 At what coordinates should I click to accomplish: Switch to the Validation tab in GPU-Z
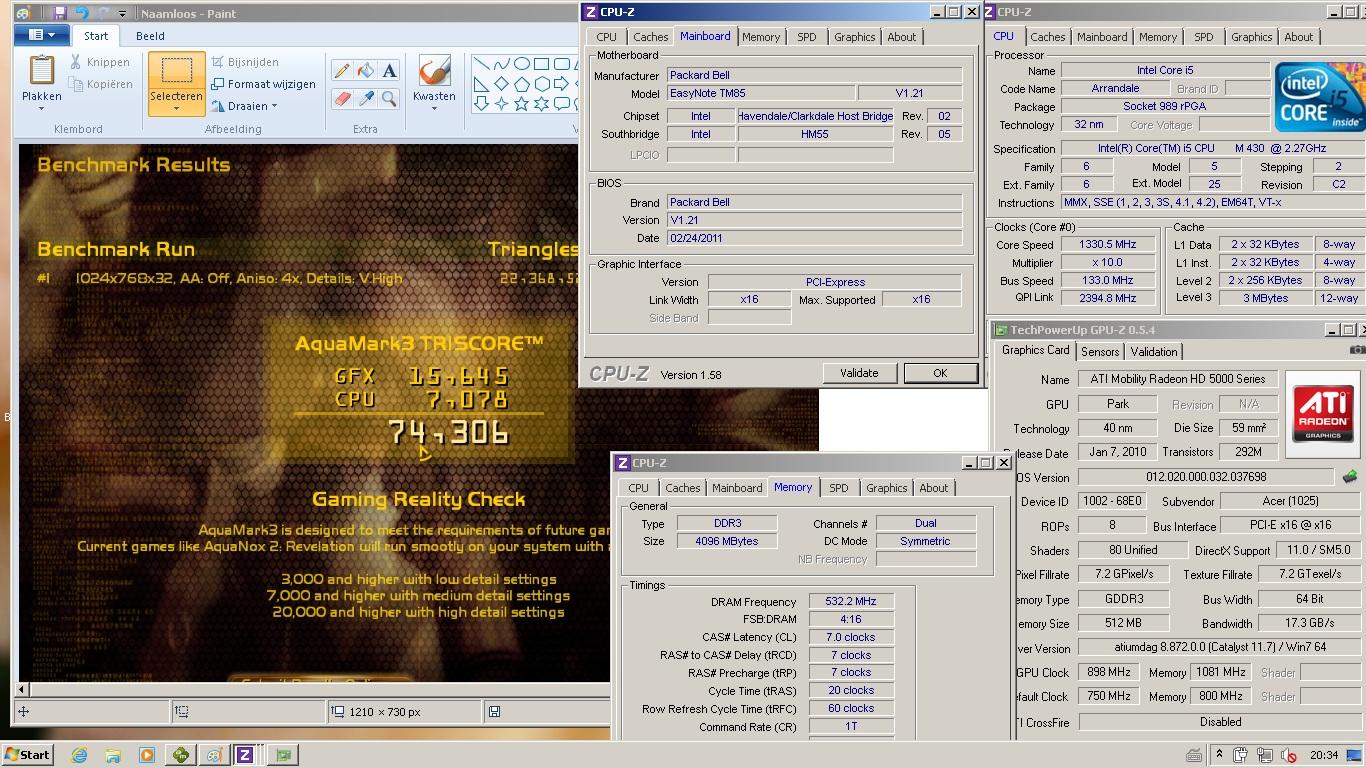click(1153, 352)
